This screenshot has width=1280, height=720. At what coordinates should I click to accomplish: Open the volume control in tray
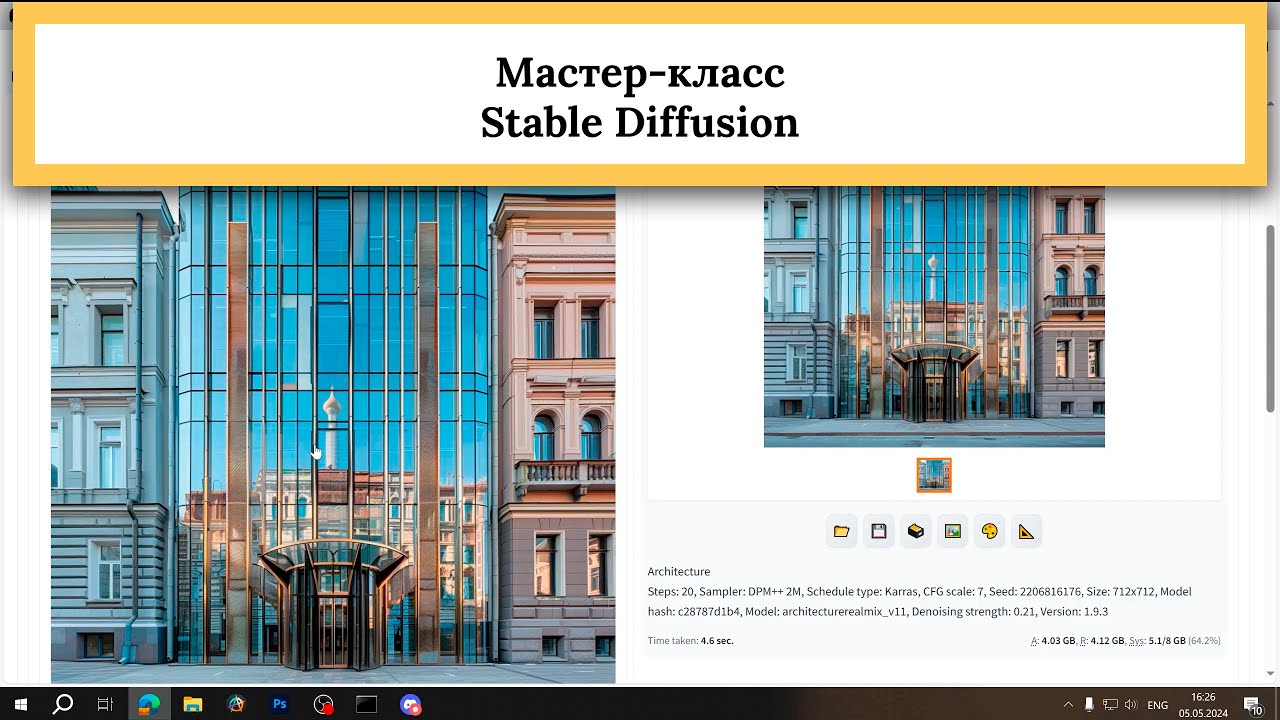point(1131,704)
